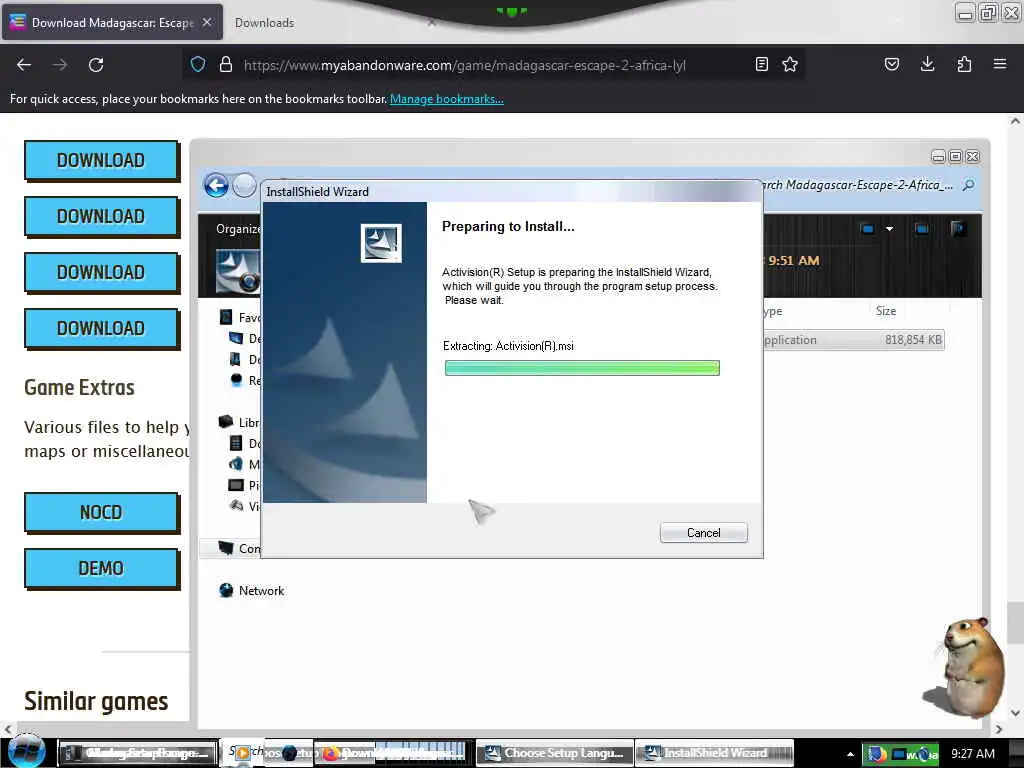Viewport: 1024px width, 768px height.
Task: Select the Pictures library in Explorer tree
Action: point(244,485)
